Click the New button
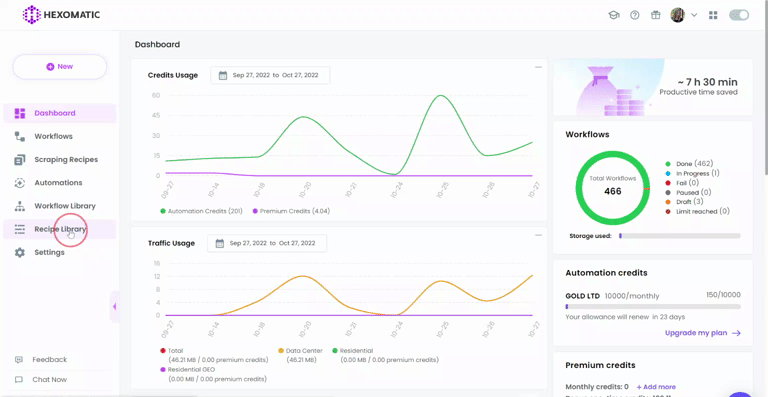The height and width of the screenshot is (397, 768). pyautogui.click(x=60, y=67)
